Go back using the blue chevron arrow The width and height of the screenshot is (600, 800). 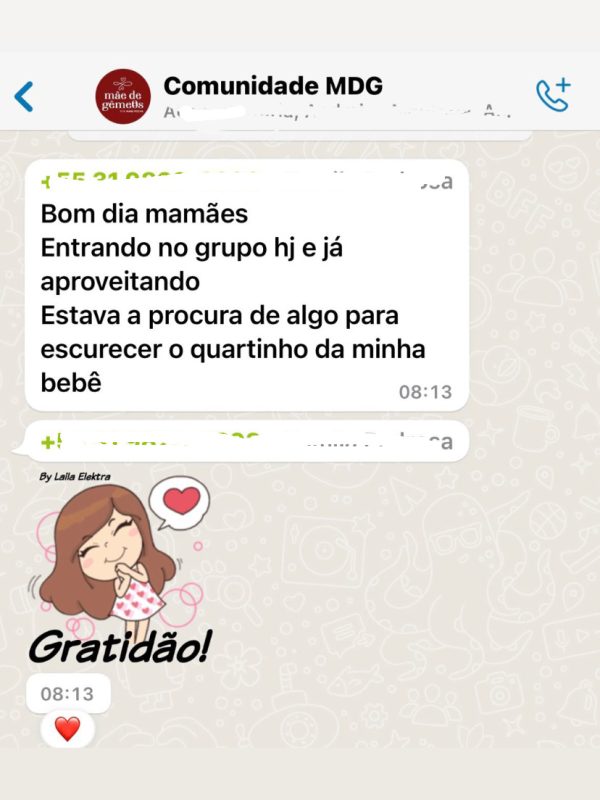[24, 96]
